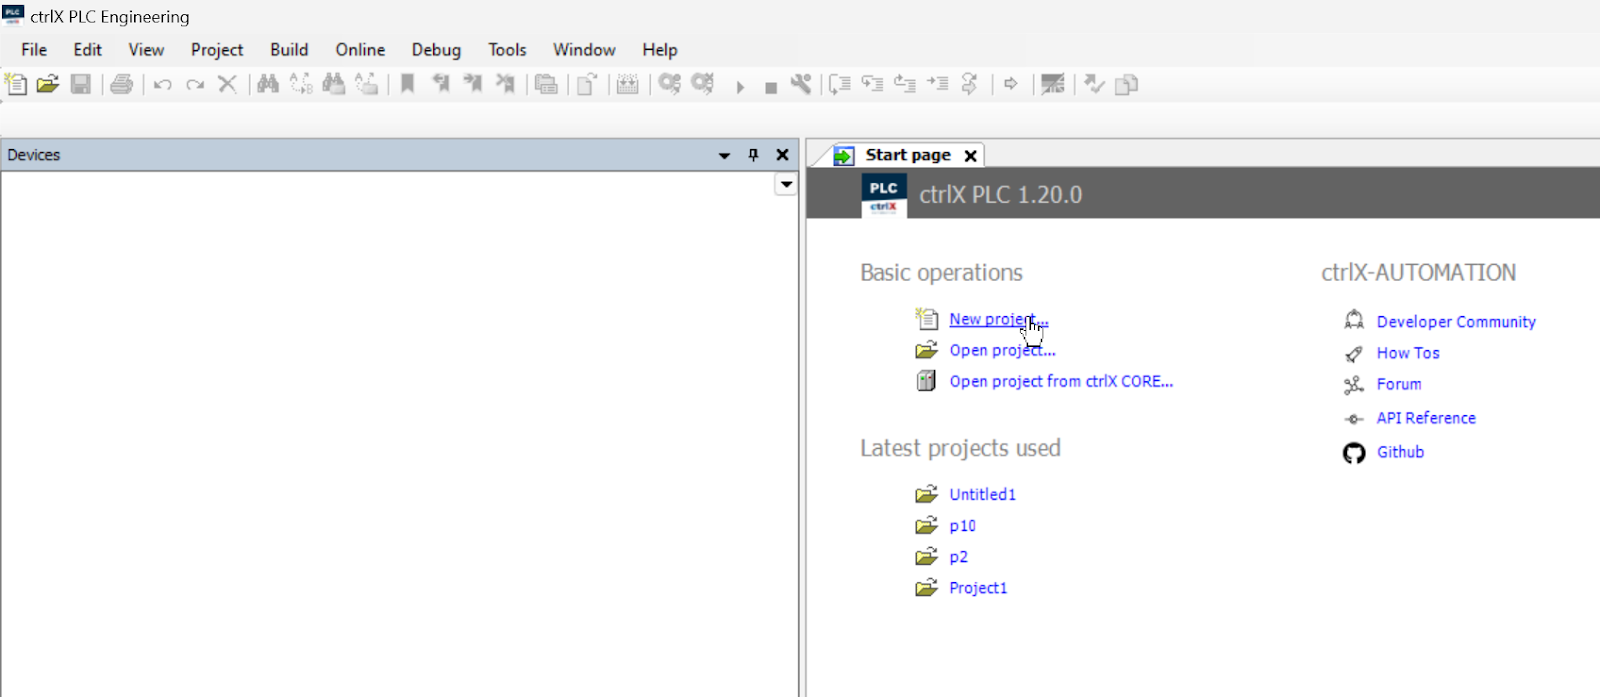Click the Replace A-to-B toolbar icon
This screenshot has width=1600, height=697.
(x=301, y=84)
